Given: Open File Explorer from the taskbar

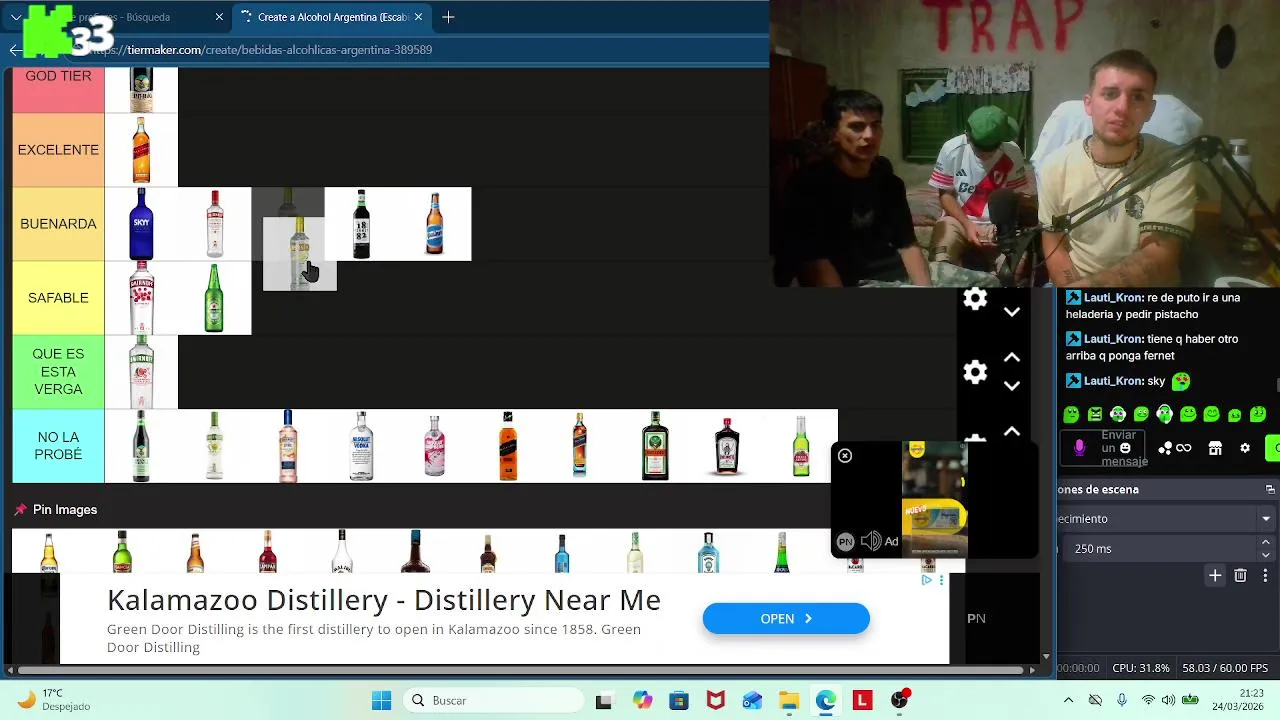Looking at the screenshot, I should point(788,701).
